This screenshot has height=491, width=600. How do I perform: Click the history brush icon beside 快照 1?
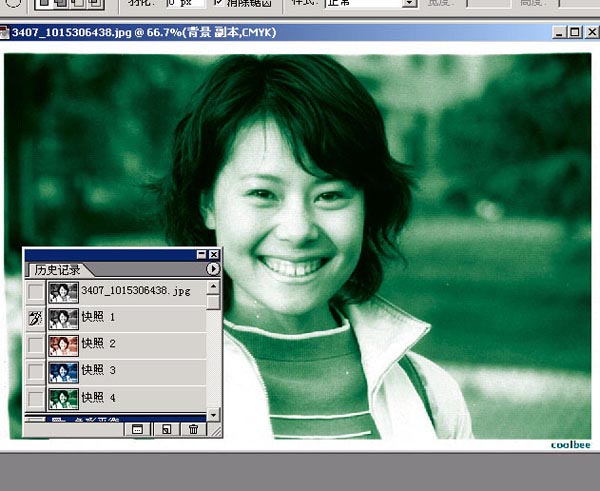tap(35, 318)
